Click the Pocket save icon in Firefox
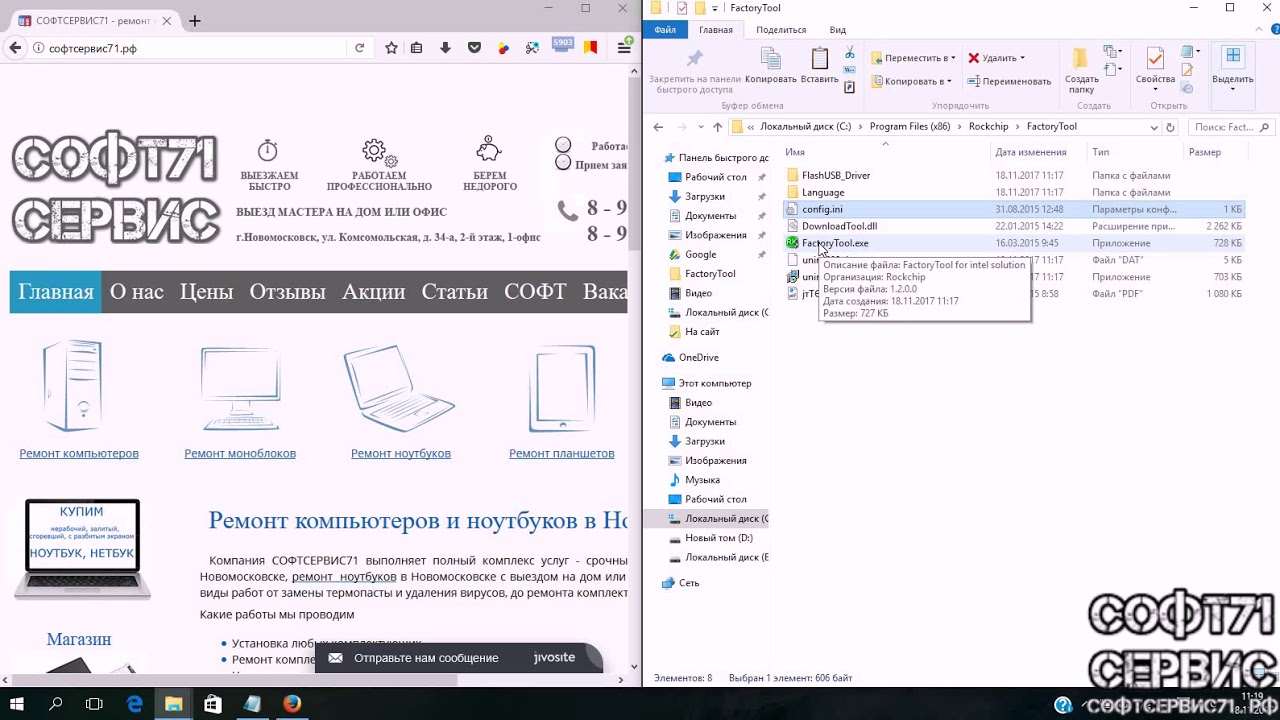1280x720 pixels. 475,47
